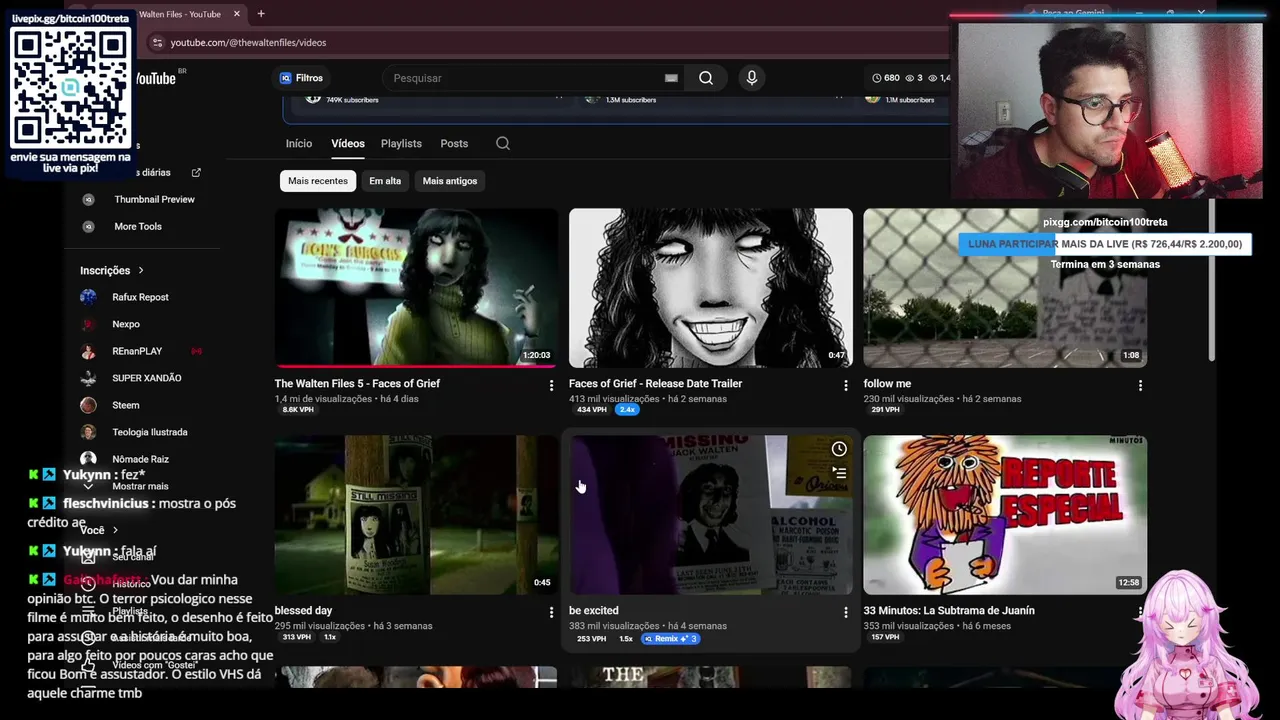The width and height of the screenshot is (1280, 720).
Task: Open the More Tools label
Action: click(x=138, y=226)
